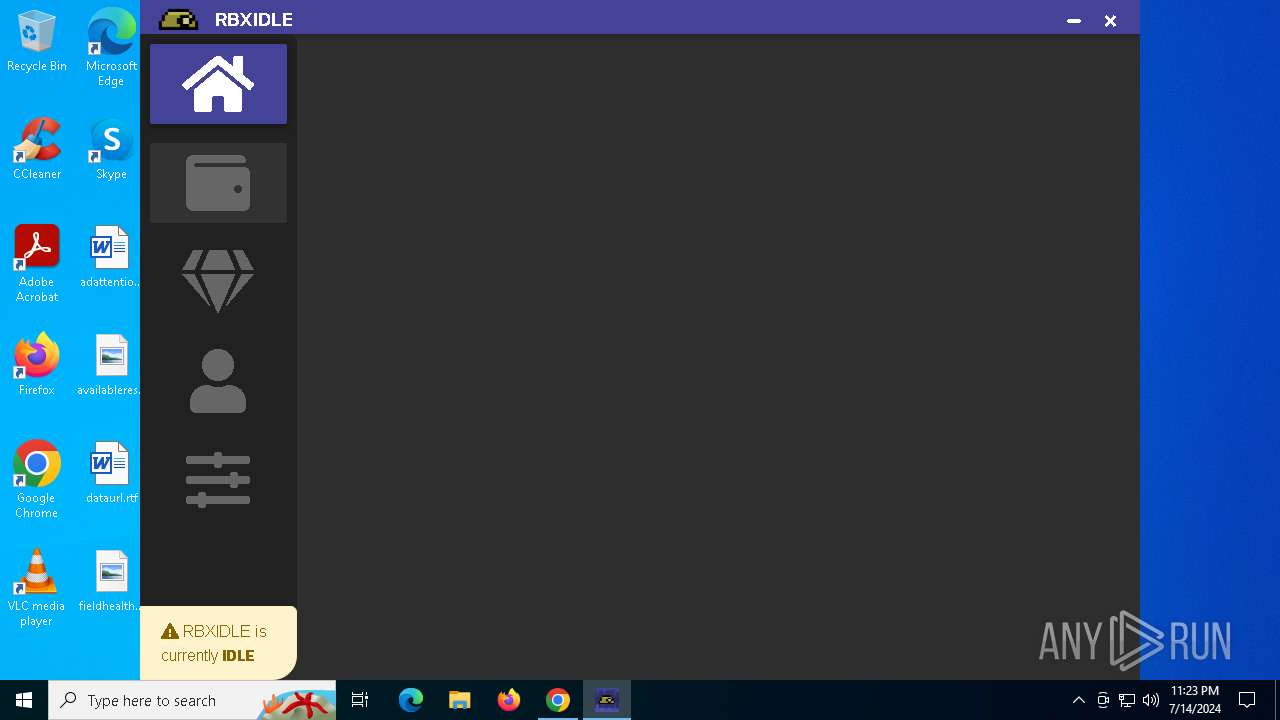Open the Wallet section in RBXIDLE

[x=218, y=183]
